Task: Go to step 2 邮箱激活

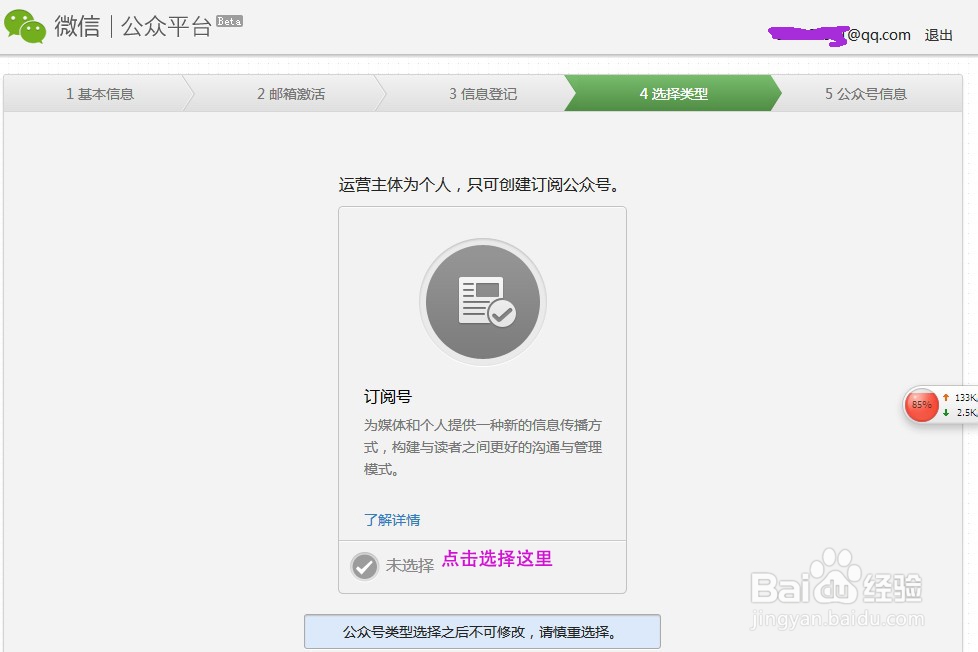Action: [291, 94]
